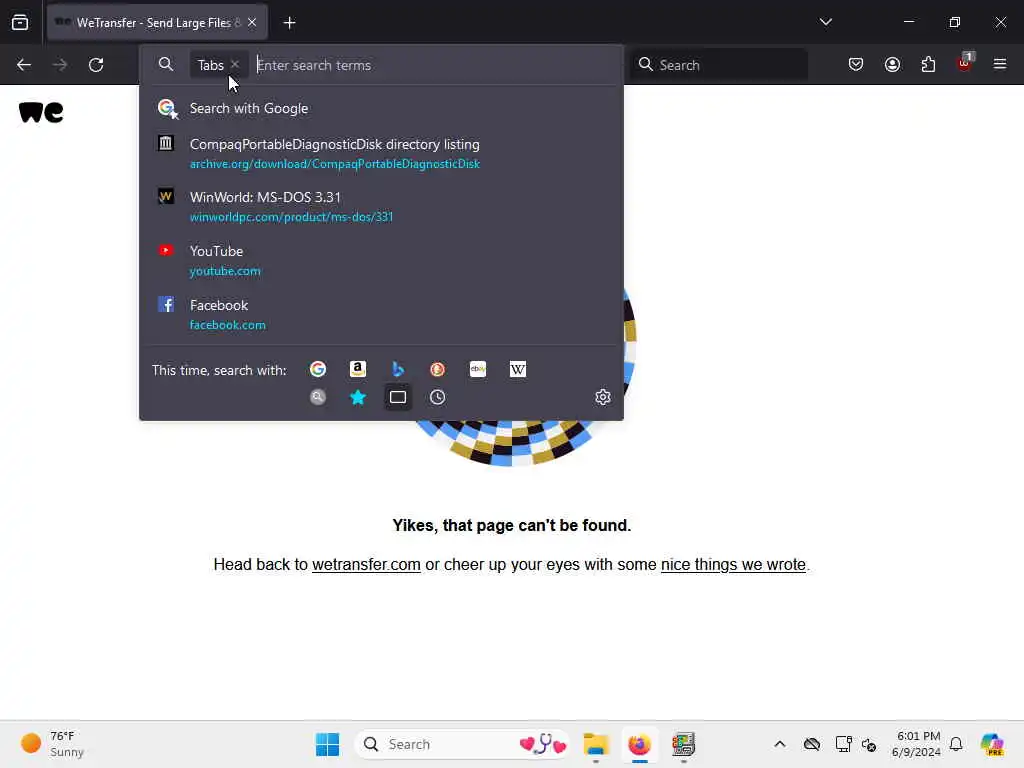Open the display/network tray icon
This screenshot has width=1024, height=768.
coord(843,744)
